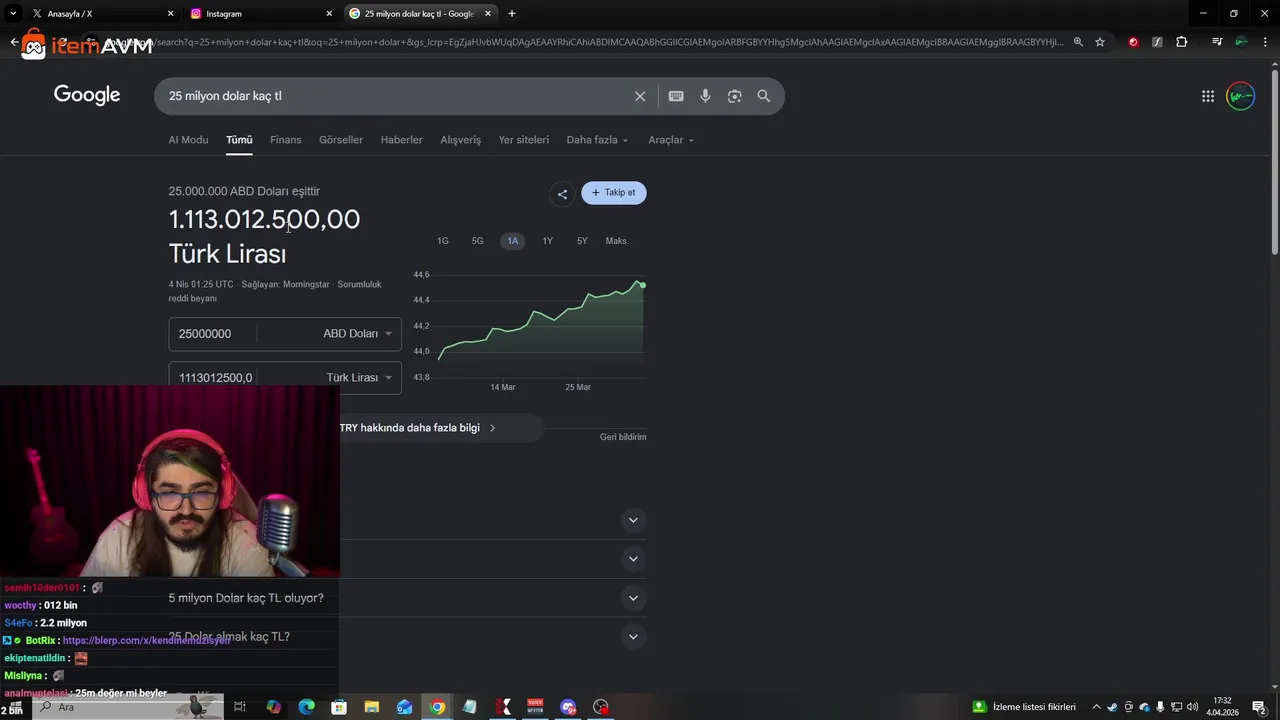
Task: Open the Görseller search tab
Action: coord(341,140)
